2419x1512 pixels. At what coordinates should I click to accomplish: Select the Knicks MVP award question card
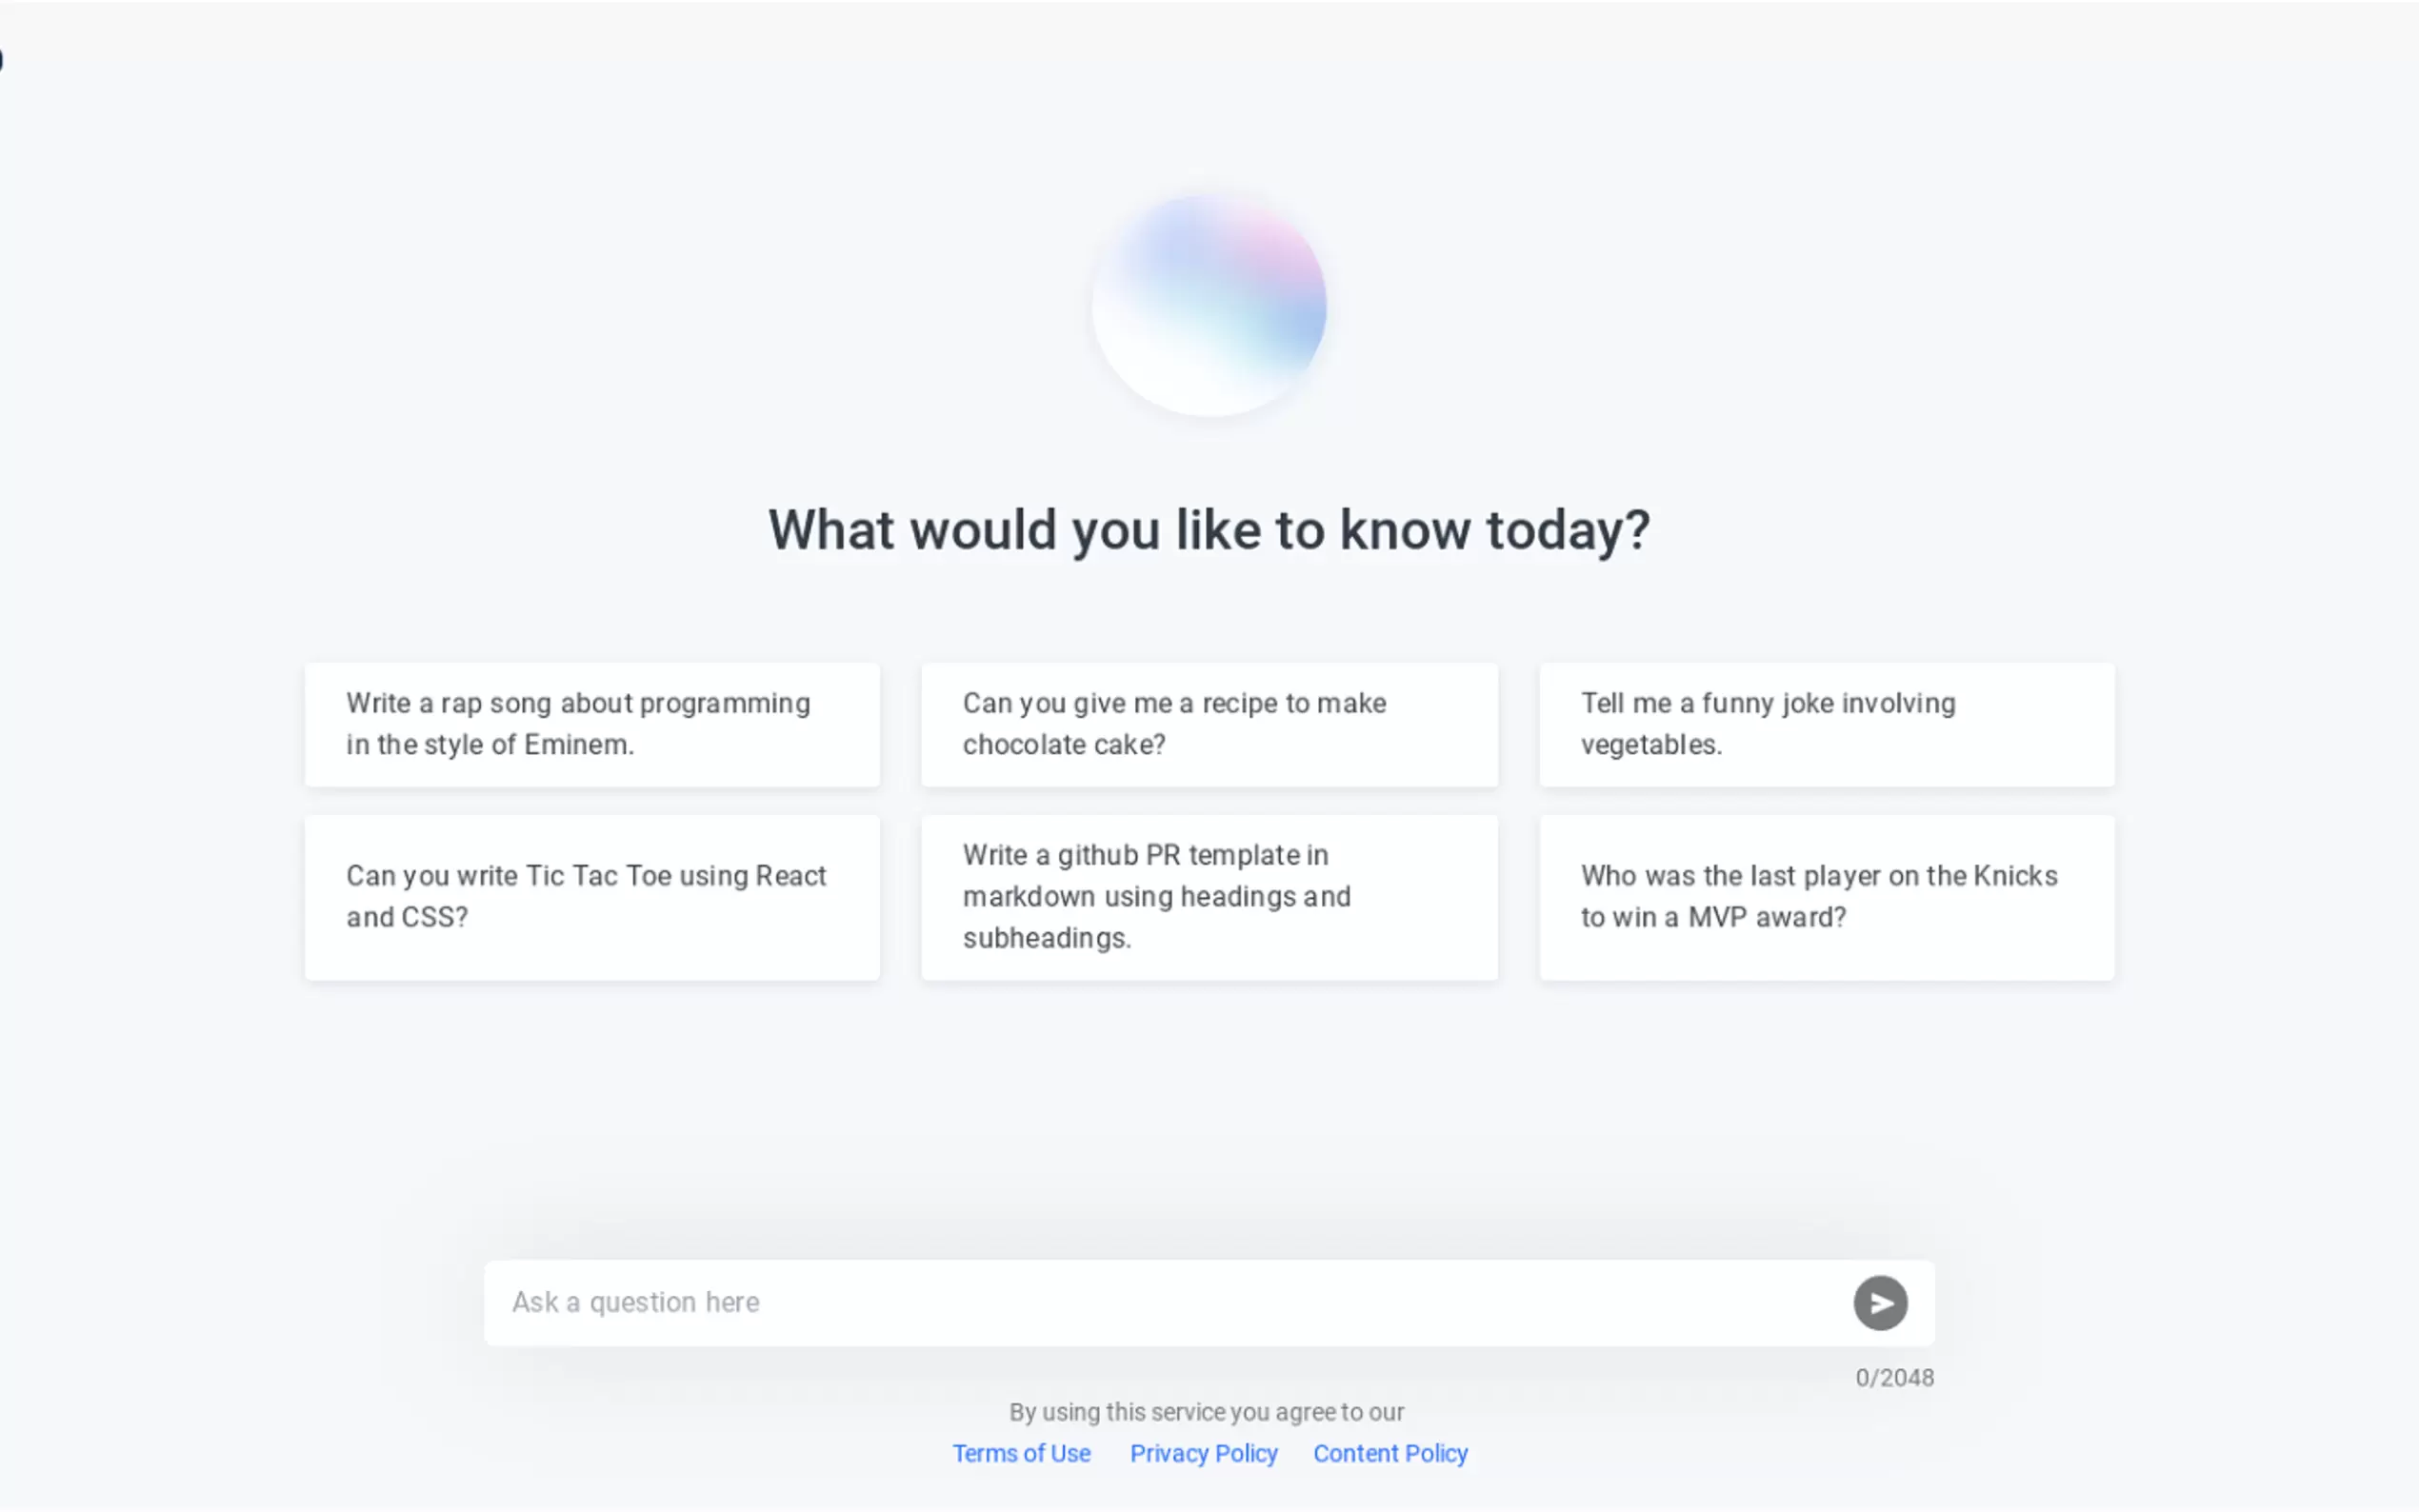point(1826,897)
